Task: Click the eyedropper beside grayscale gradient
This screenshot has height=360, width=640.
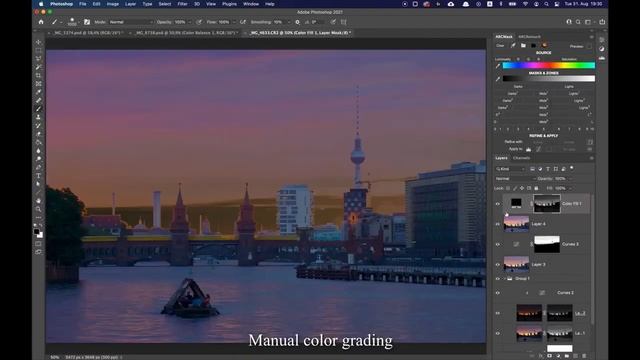Action: pos(498,79)
